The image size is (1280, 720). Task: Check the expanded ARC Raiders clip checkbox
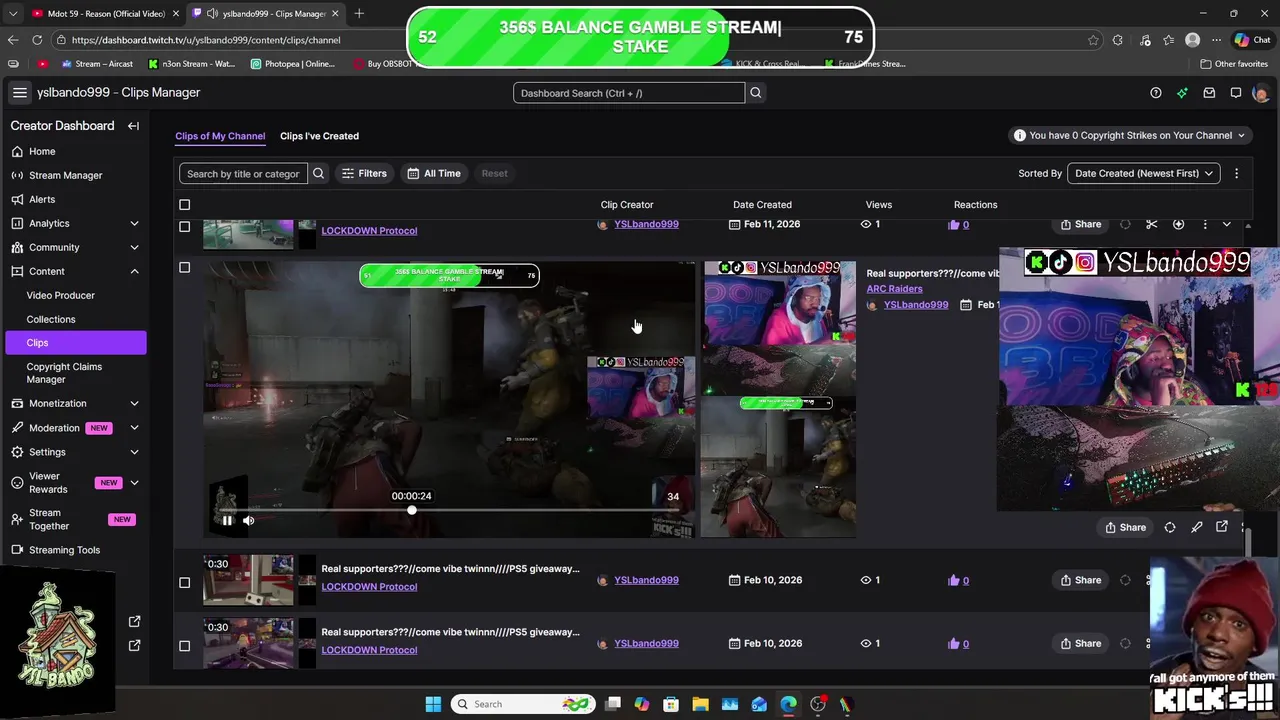click(184, 267)
